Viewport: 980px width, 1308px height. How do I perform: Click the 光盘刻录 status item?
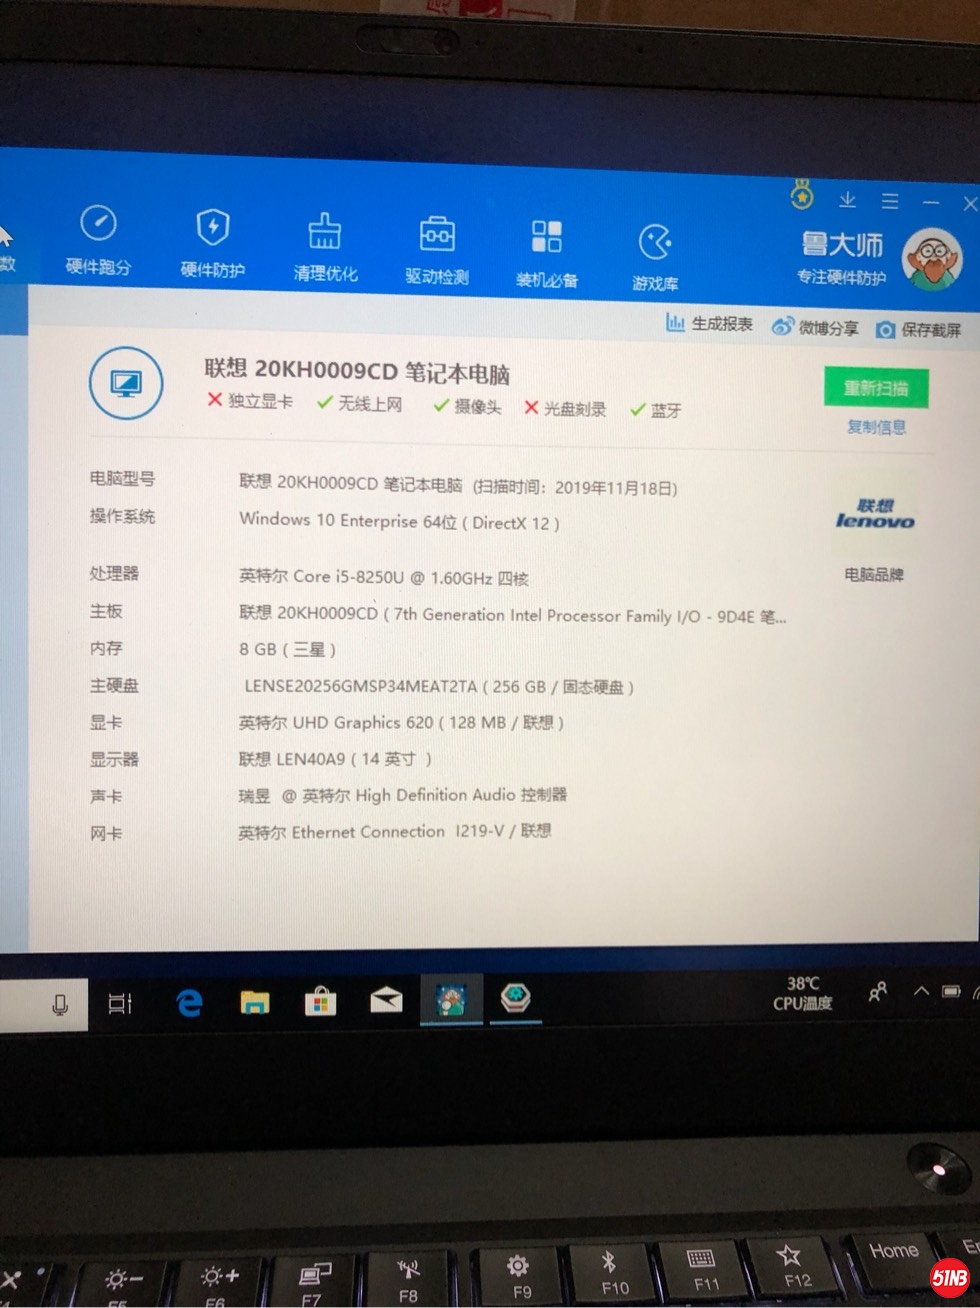pos(565,408)
